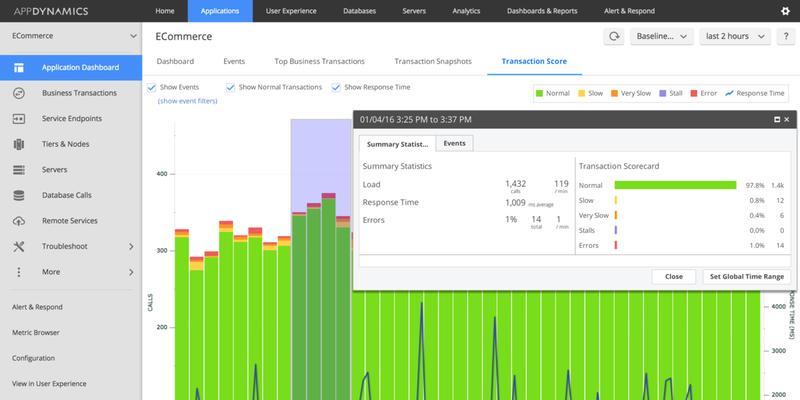The height and width of the screenshot is (400, 800).
Task: Click the Remote Services label
Action: point(69,221)
